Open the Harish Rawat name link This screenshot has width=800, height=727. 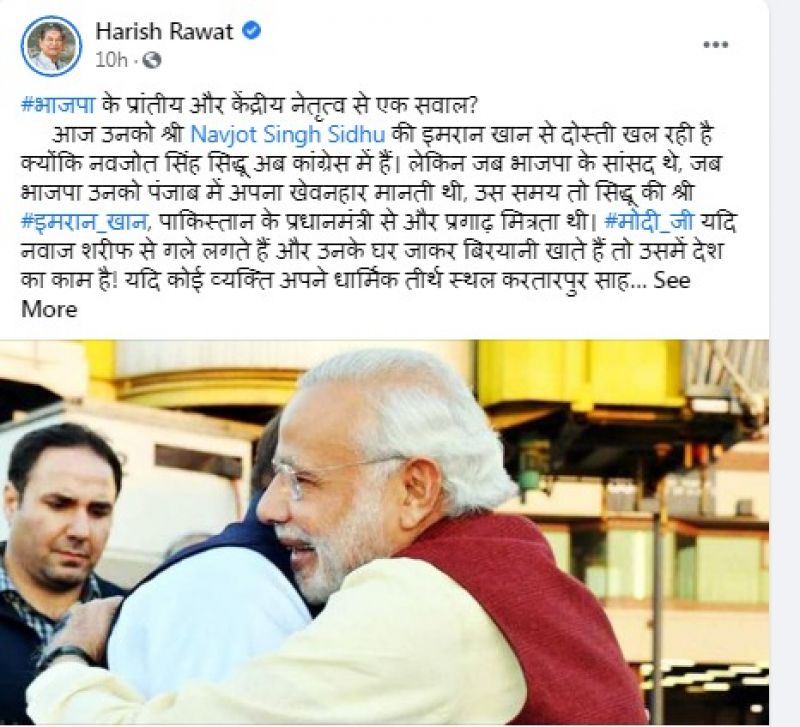pyautogui.click(x=164, y=31)
